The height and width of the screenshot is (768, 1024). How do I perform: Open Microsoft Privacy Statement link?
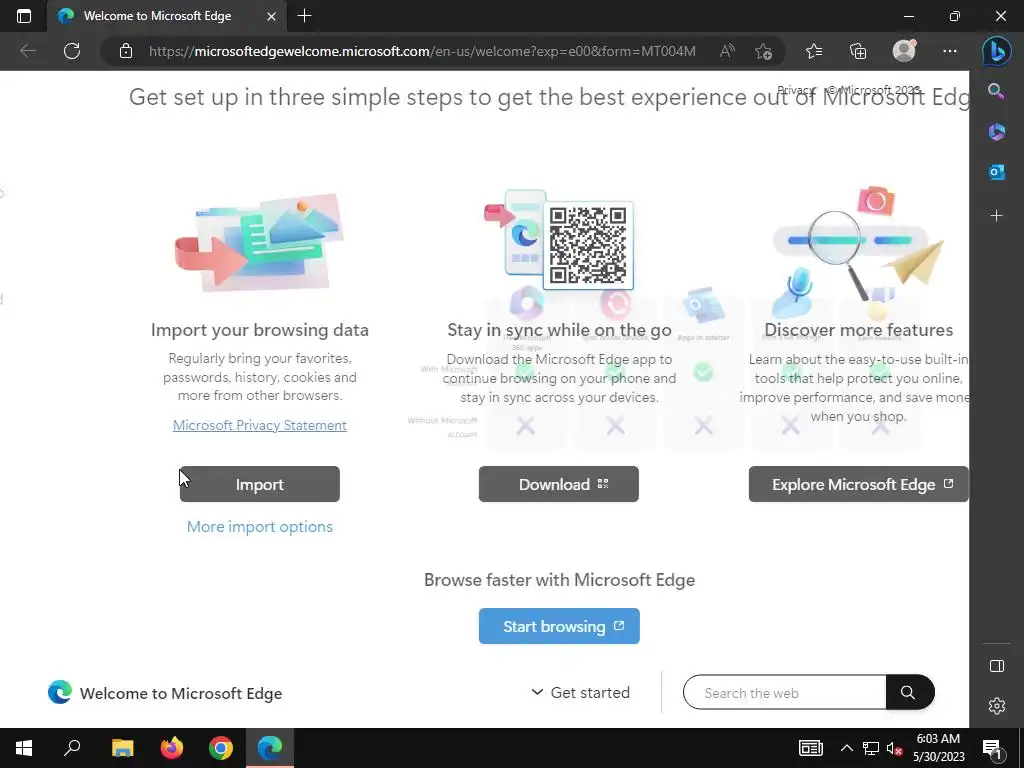coord(260,425)
